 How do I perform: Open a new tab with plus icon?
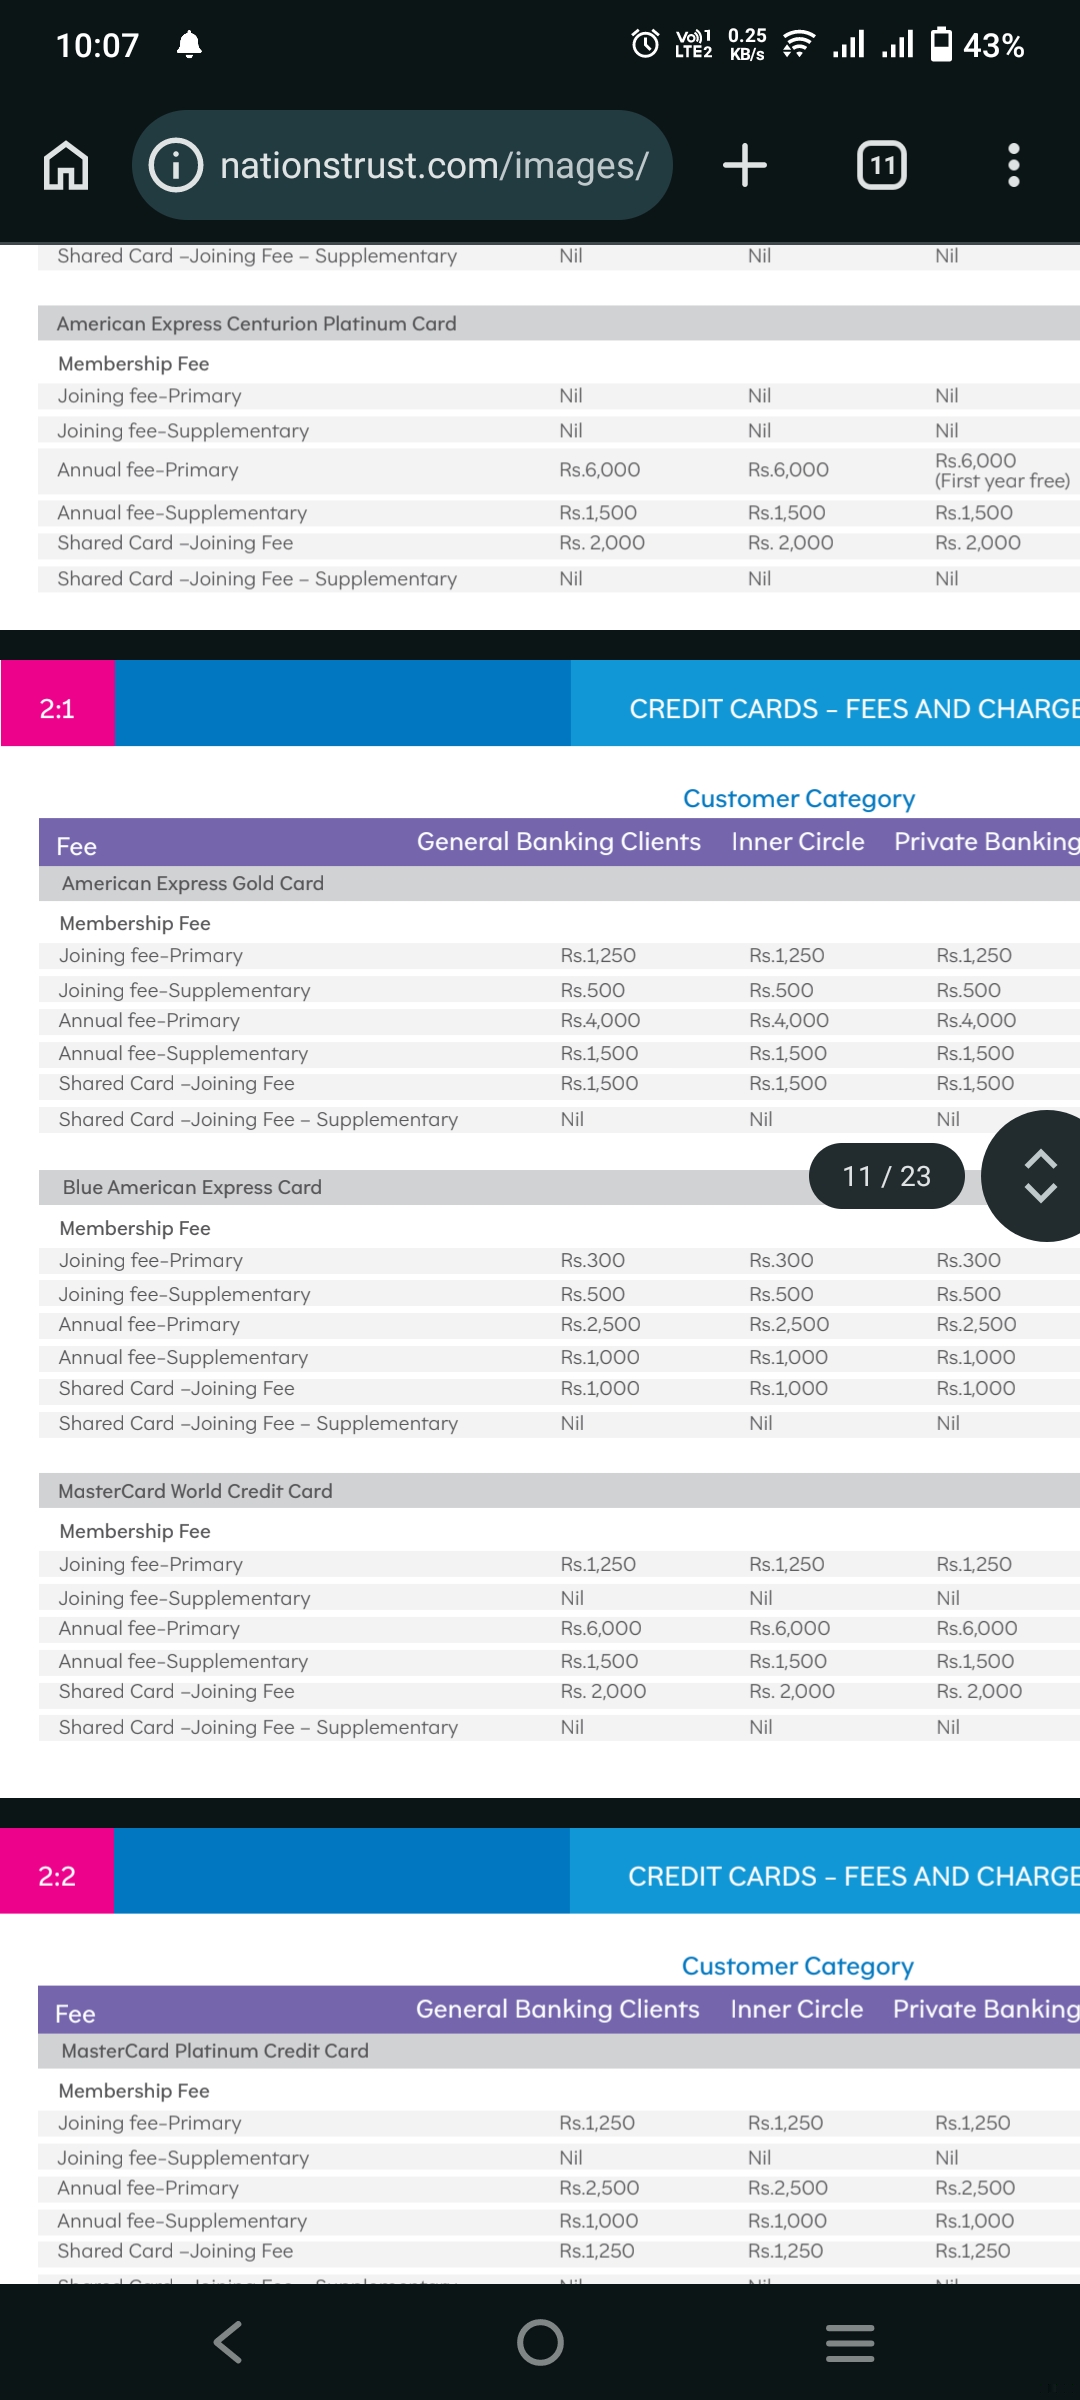pos(745,165)
